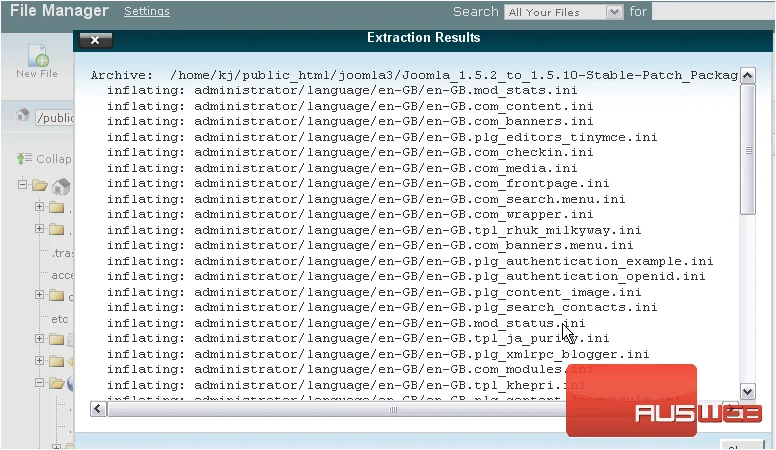
Task: Click the Collapse all icon
Action: click(x=24, y=158)
